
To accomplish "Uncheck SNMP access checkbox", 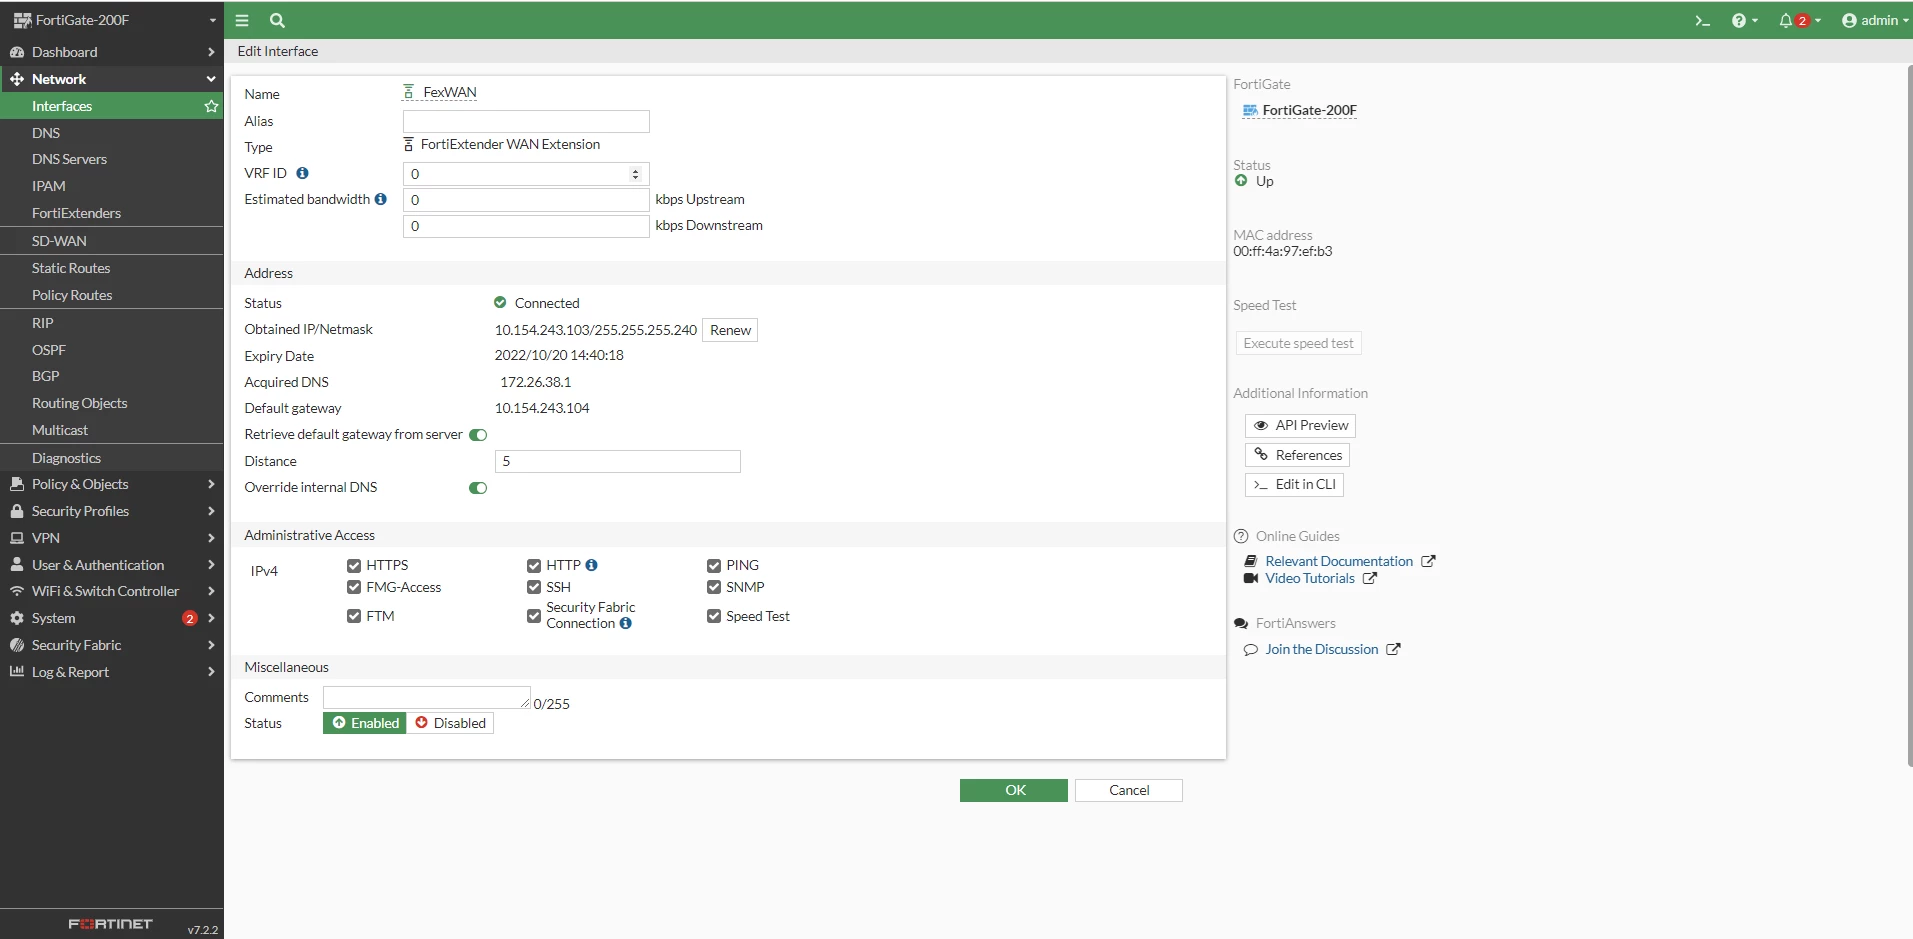I will (714, 587).
